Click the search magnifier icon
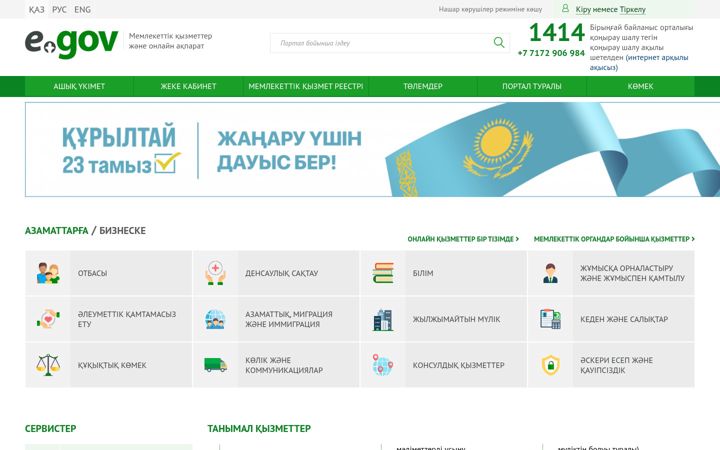720x450 pixels. 499,43
